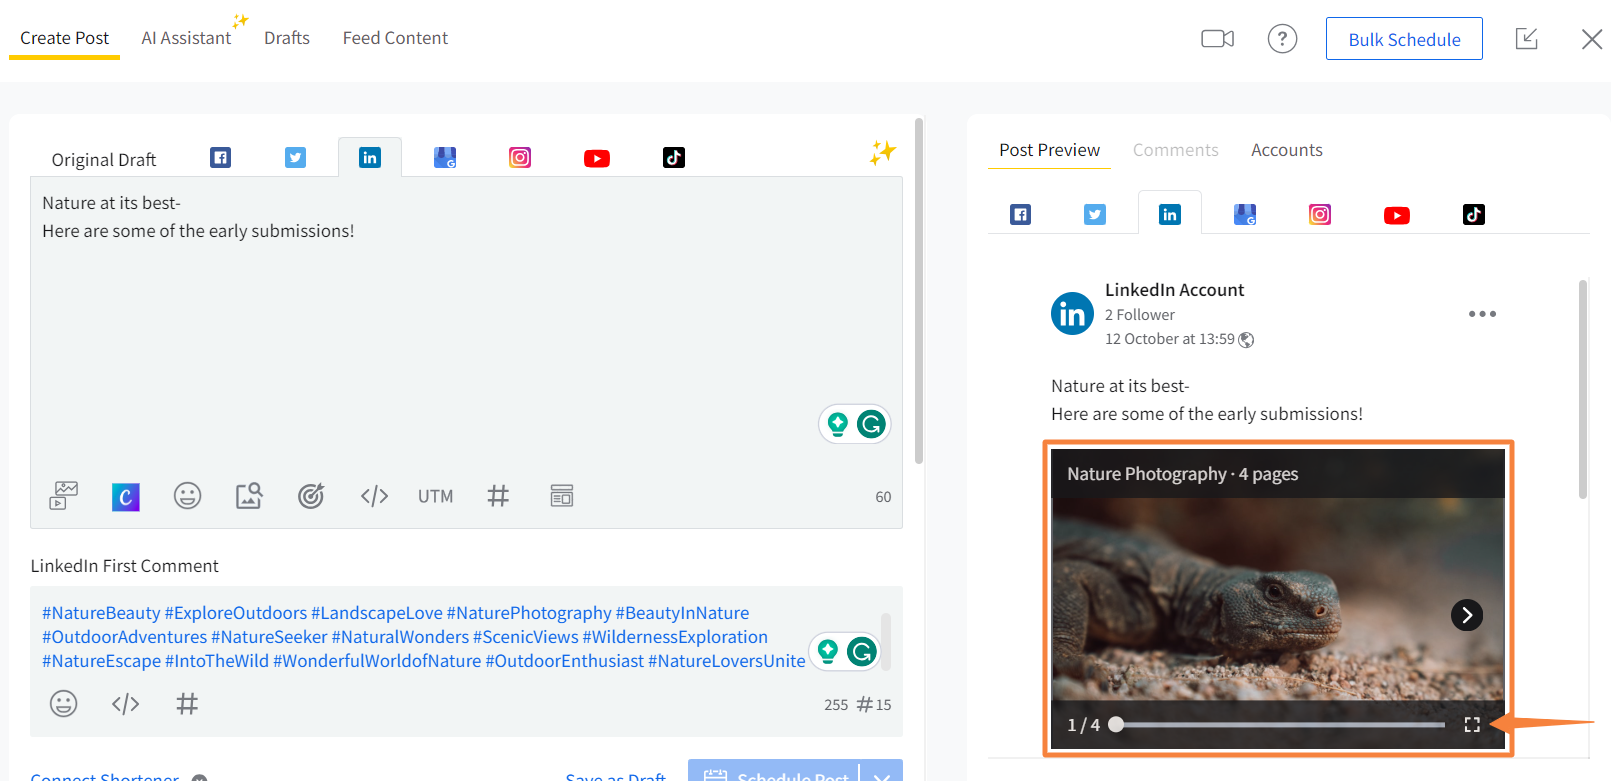Open hashtag manager in post editor toolbar
Viewport: 1611px width, 781px height.
498,496
